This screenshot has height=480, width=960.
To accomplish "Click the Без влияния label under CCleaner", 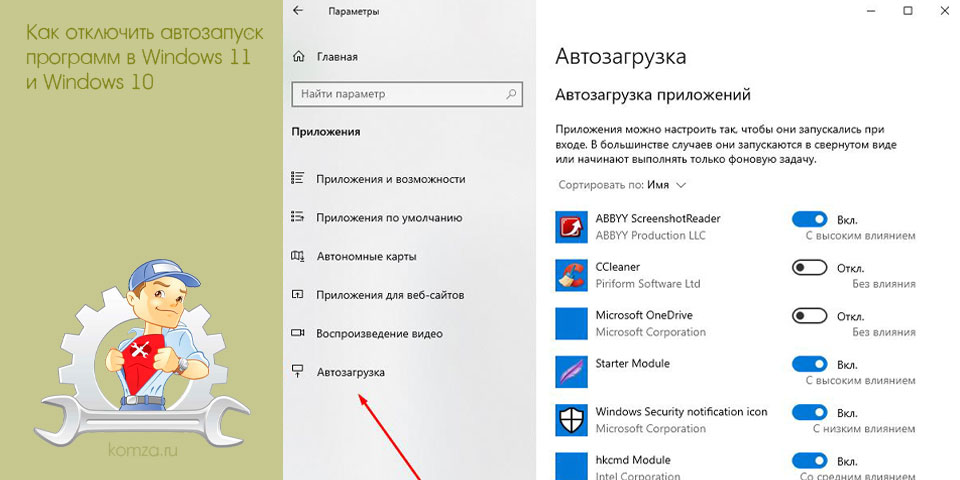I will (884, 284).
